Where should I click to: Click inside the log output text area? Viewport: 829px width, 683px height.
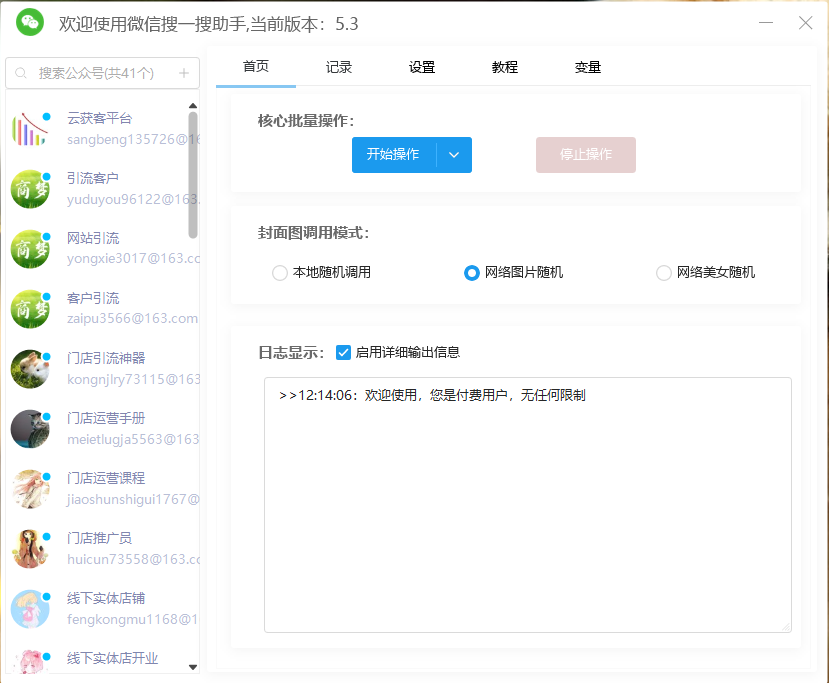[x=528, y=505]
